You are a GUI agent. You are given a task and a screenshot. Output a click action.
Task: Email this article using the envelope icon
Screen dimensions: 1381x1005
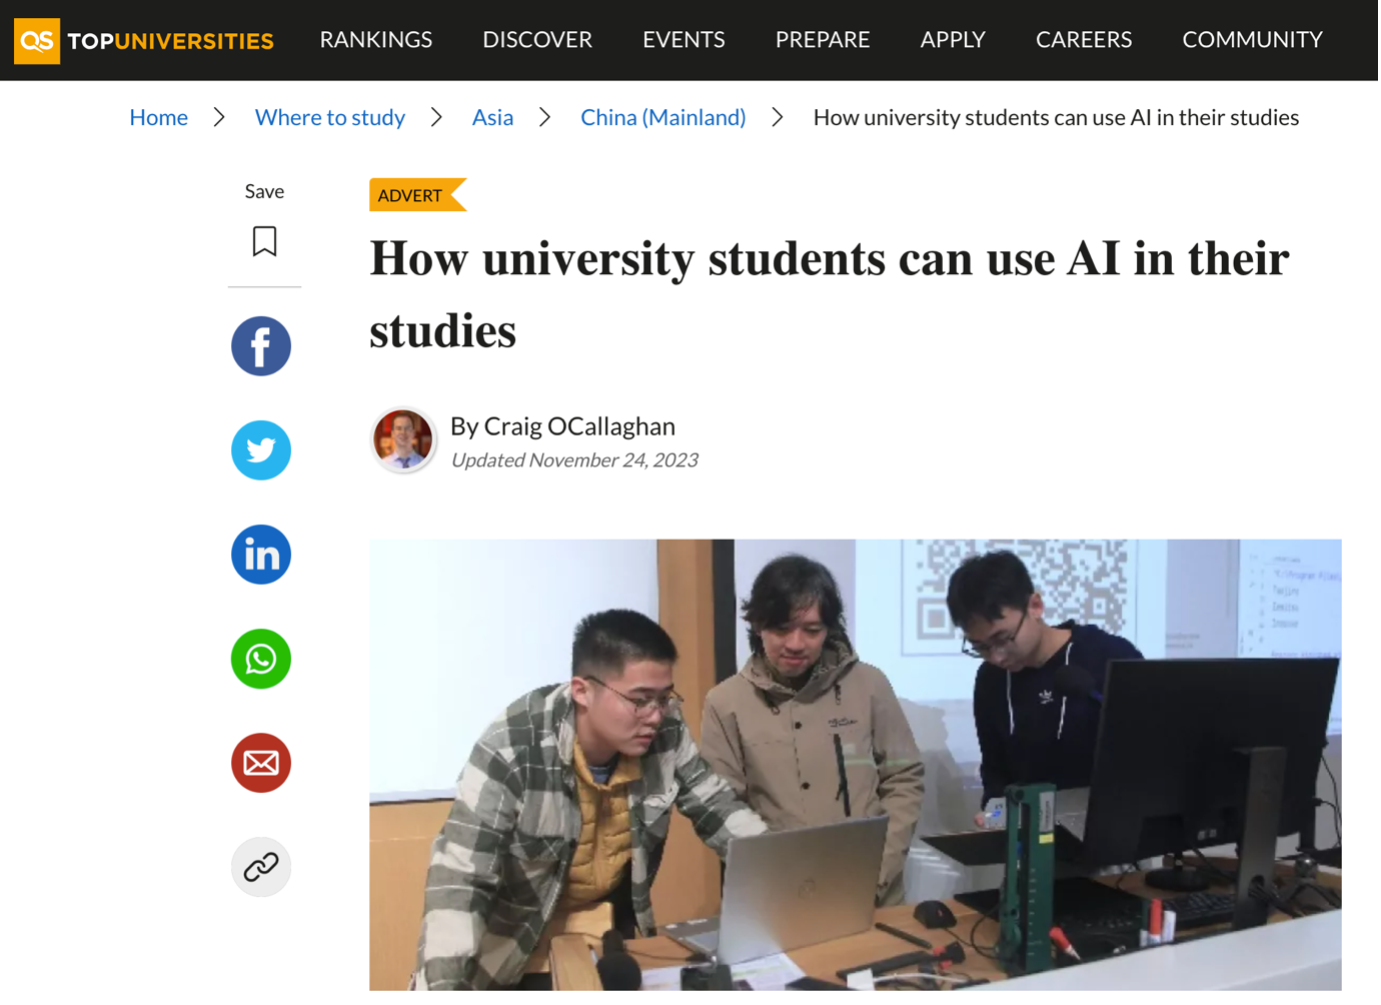point(261,764)
